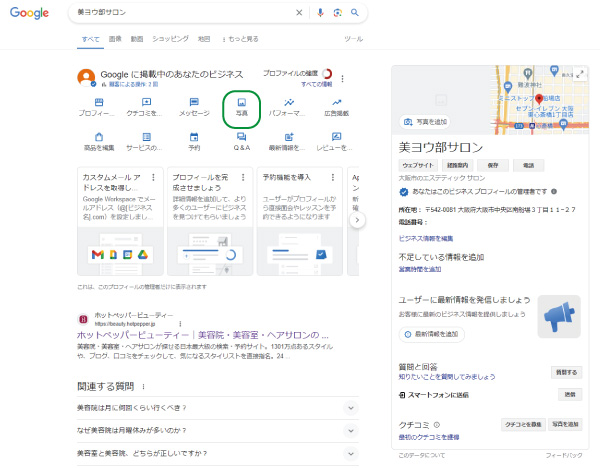Switch to the ショッピング tab
The height and width of the screenshot is (468, 600).
[x=170, y=39]
